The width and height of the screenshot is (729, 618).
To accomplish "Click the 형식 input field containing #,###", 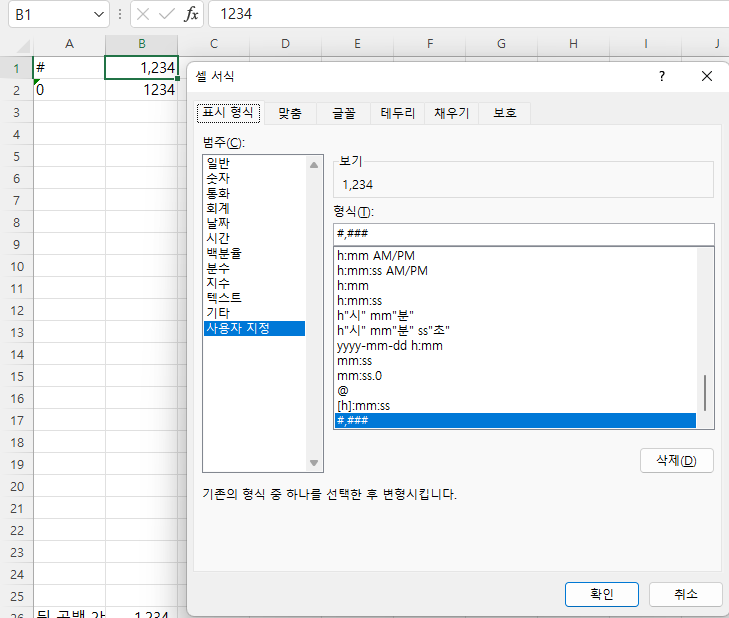I will [x=524, y=234].
